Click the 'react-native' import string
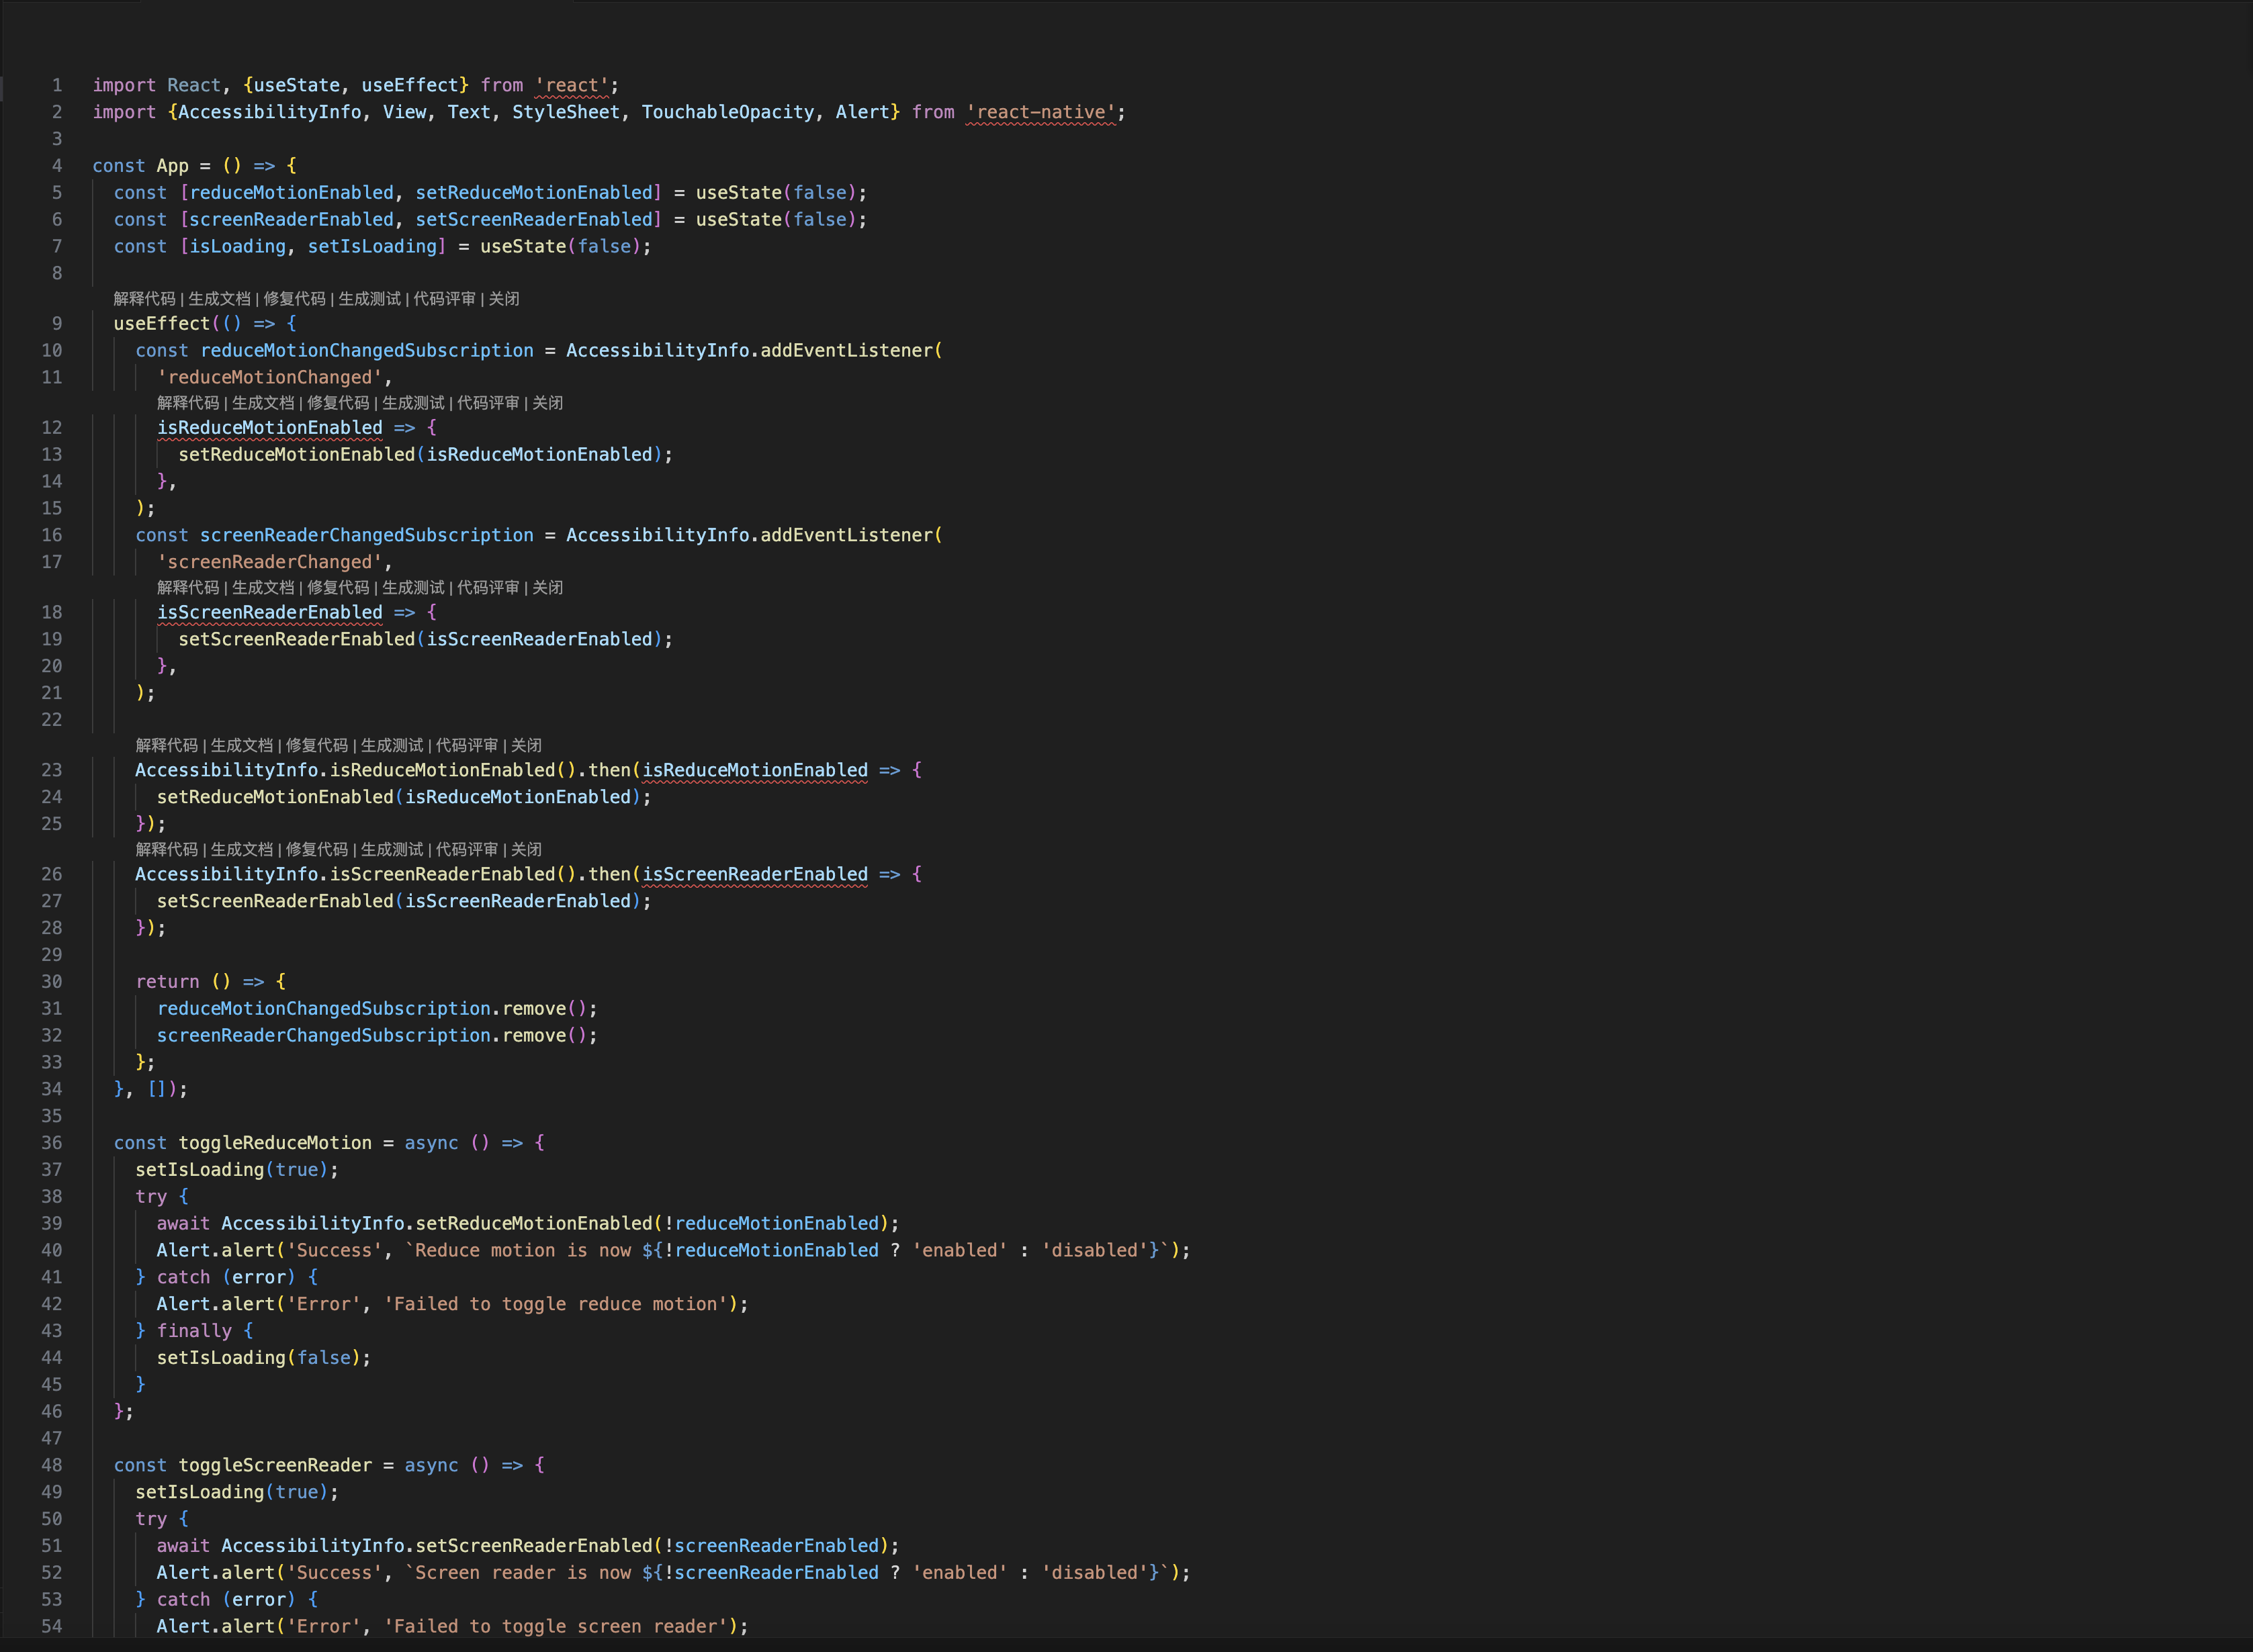Screen dimensions: 2253x1652 pyautogui.click(x=1040, y=112)
